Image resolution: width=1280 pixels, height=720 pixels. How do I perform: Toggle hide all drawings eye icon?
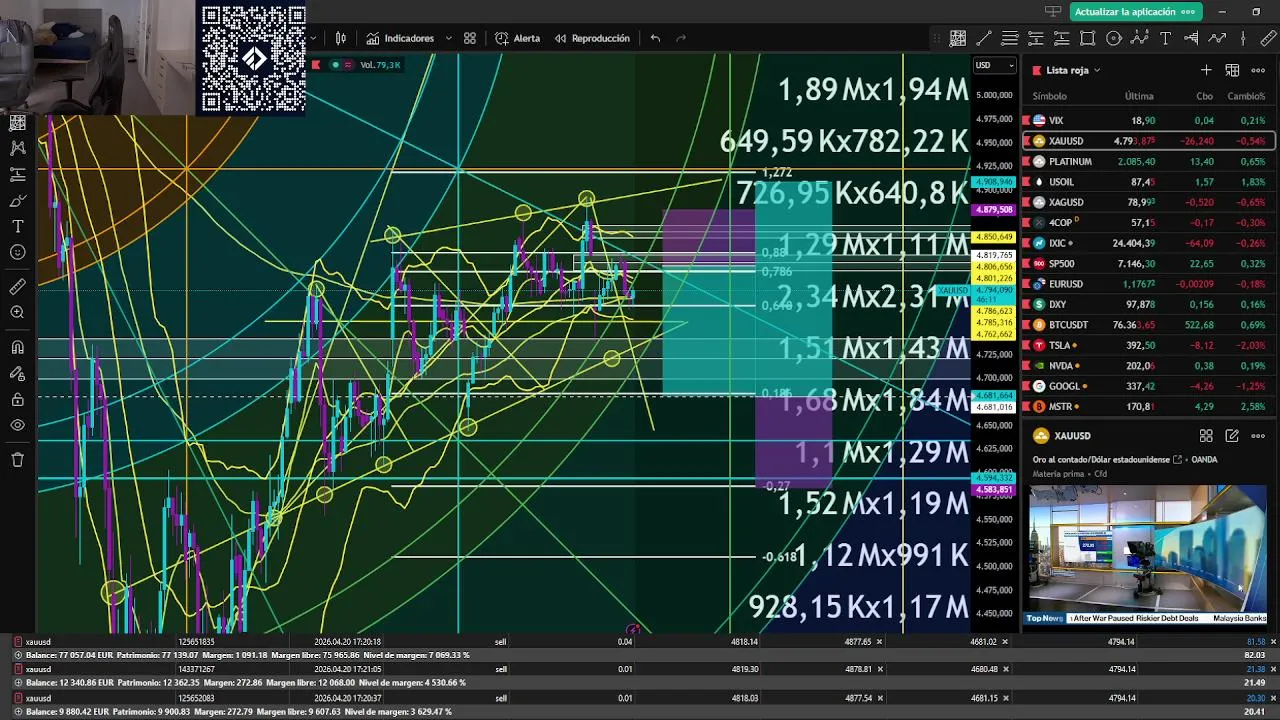[x=17, y=425]
